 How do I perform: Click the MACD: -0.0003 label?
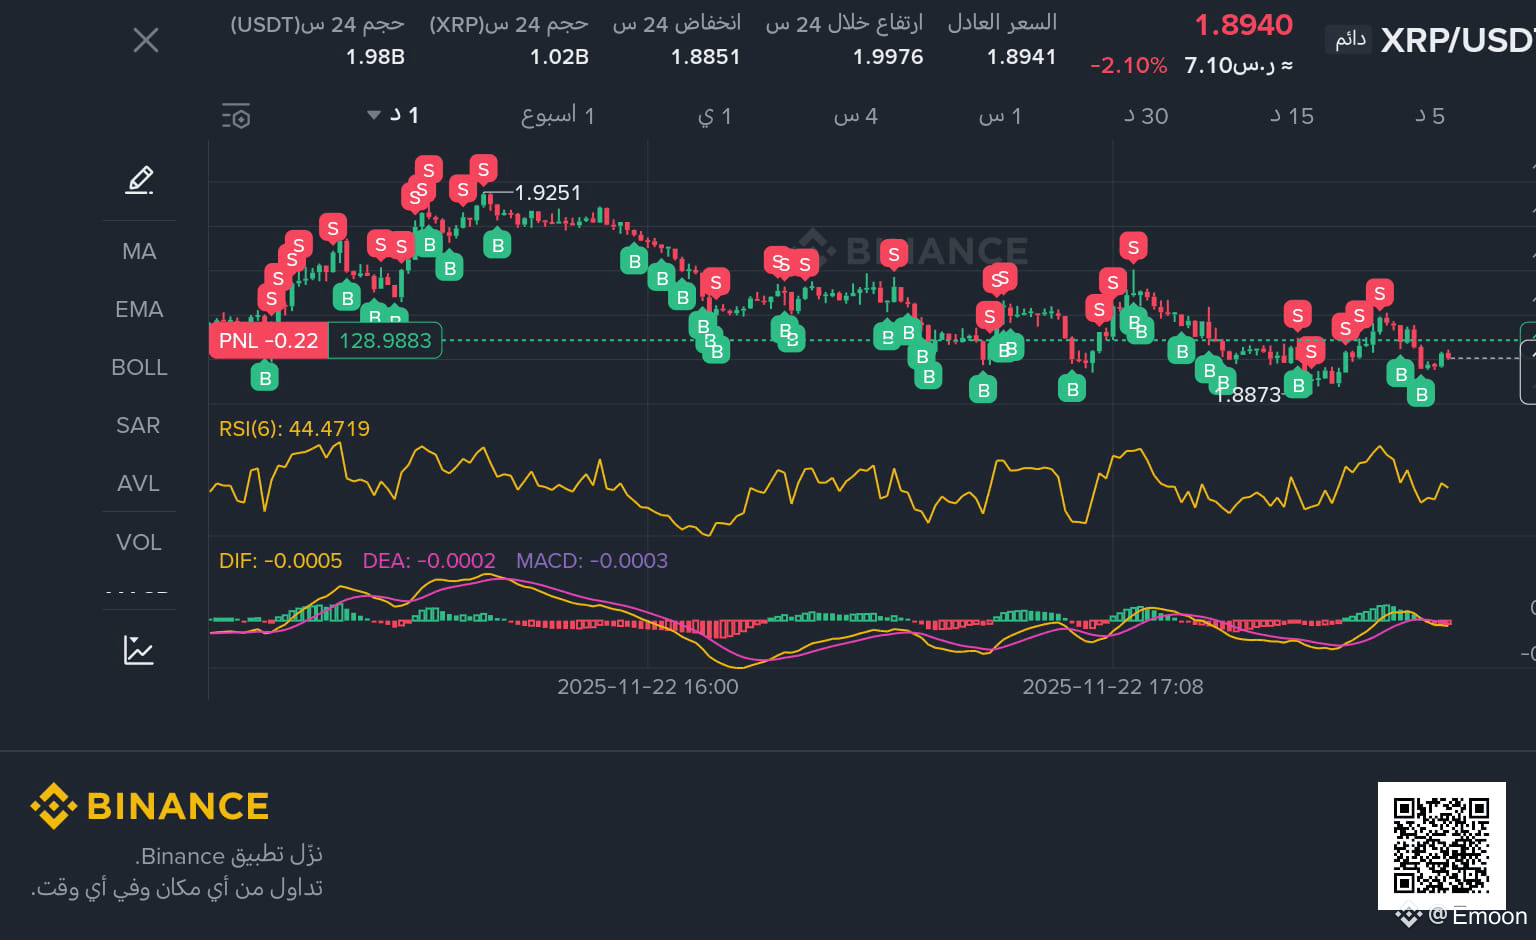tap(592, 561)
